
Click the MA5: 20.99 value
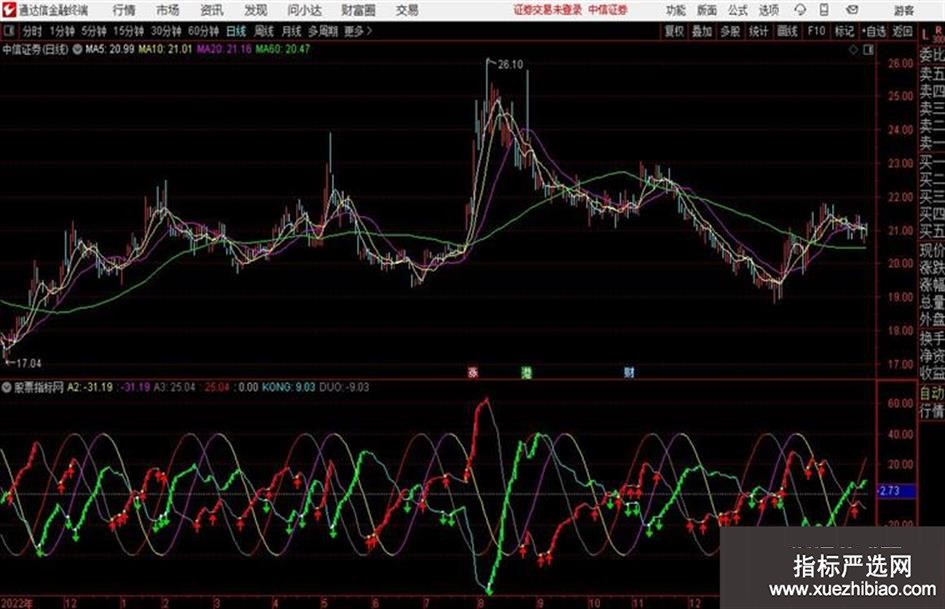pyautogui.click(x=110, y=49)
